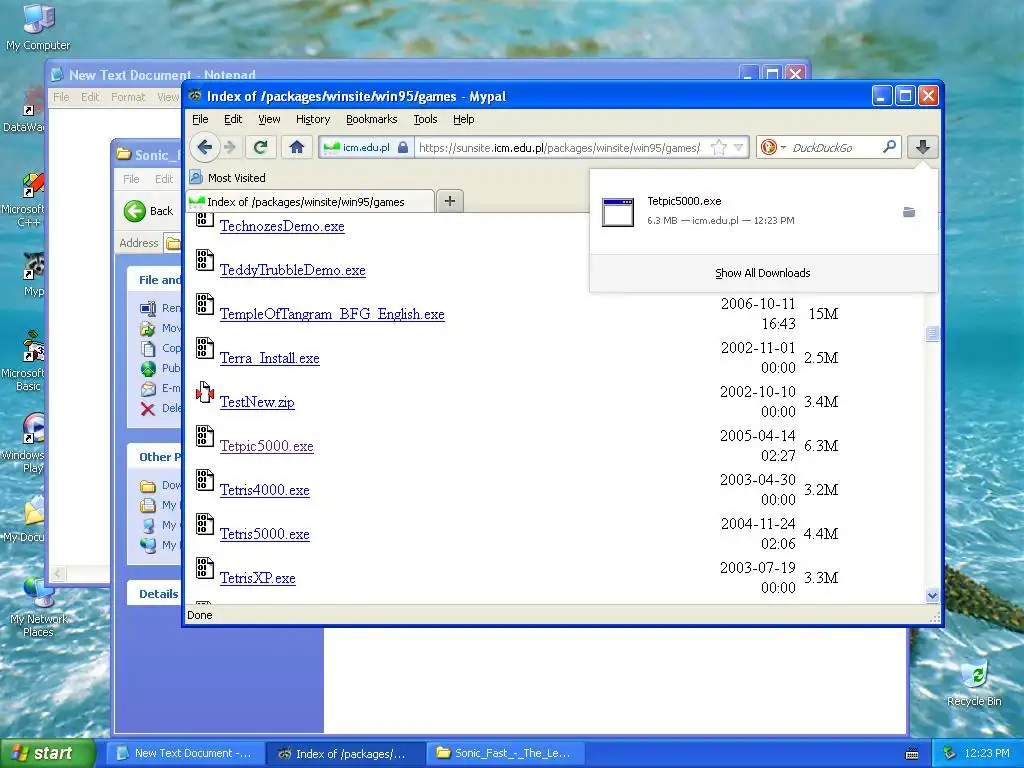Open Tetris4000.exe link

click(x=264, y=490)
